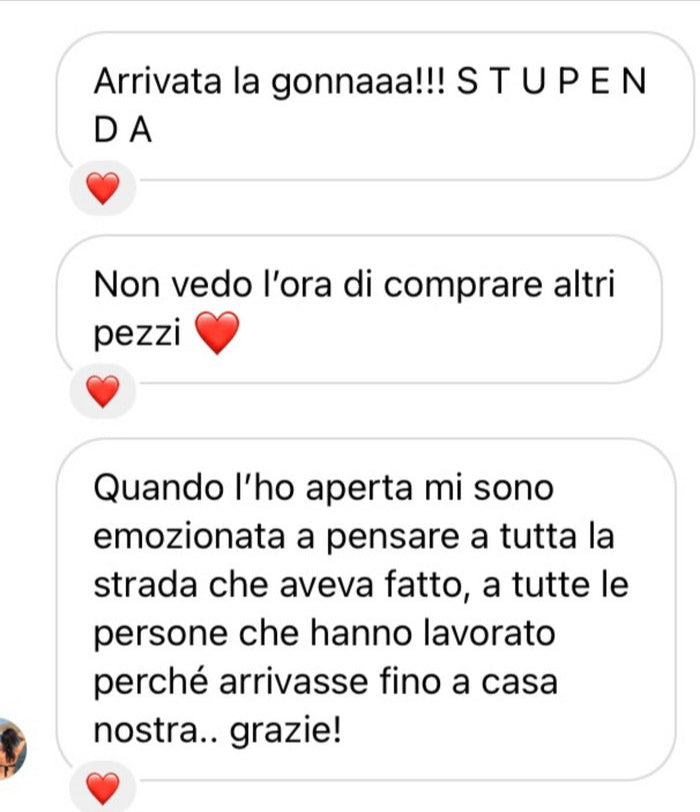Click the text 'strada che aveva fatto,'

[282, 585]
